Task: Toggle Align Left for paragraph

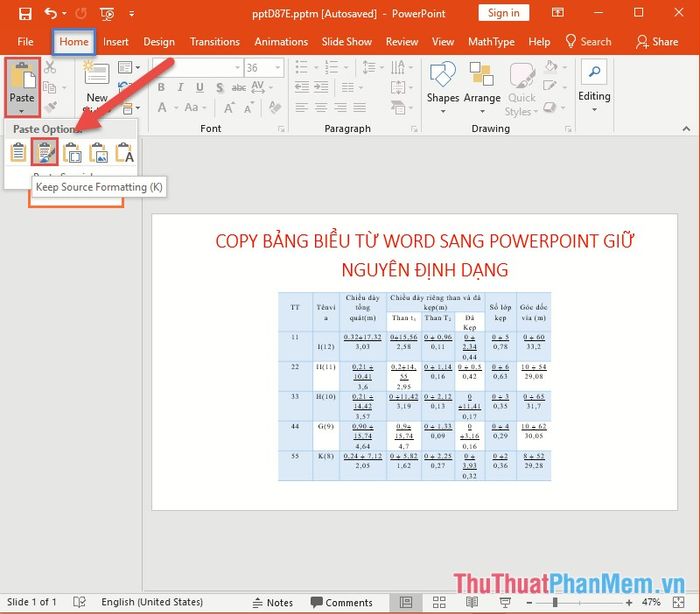Action: pos(302,108)
